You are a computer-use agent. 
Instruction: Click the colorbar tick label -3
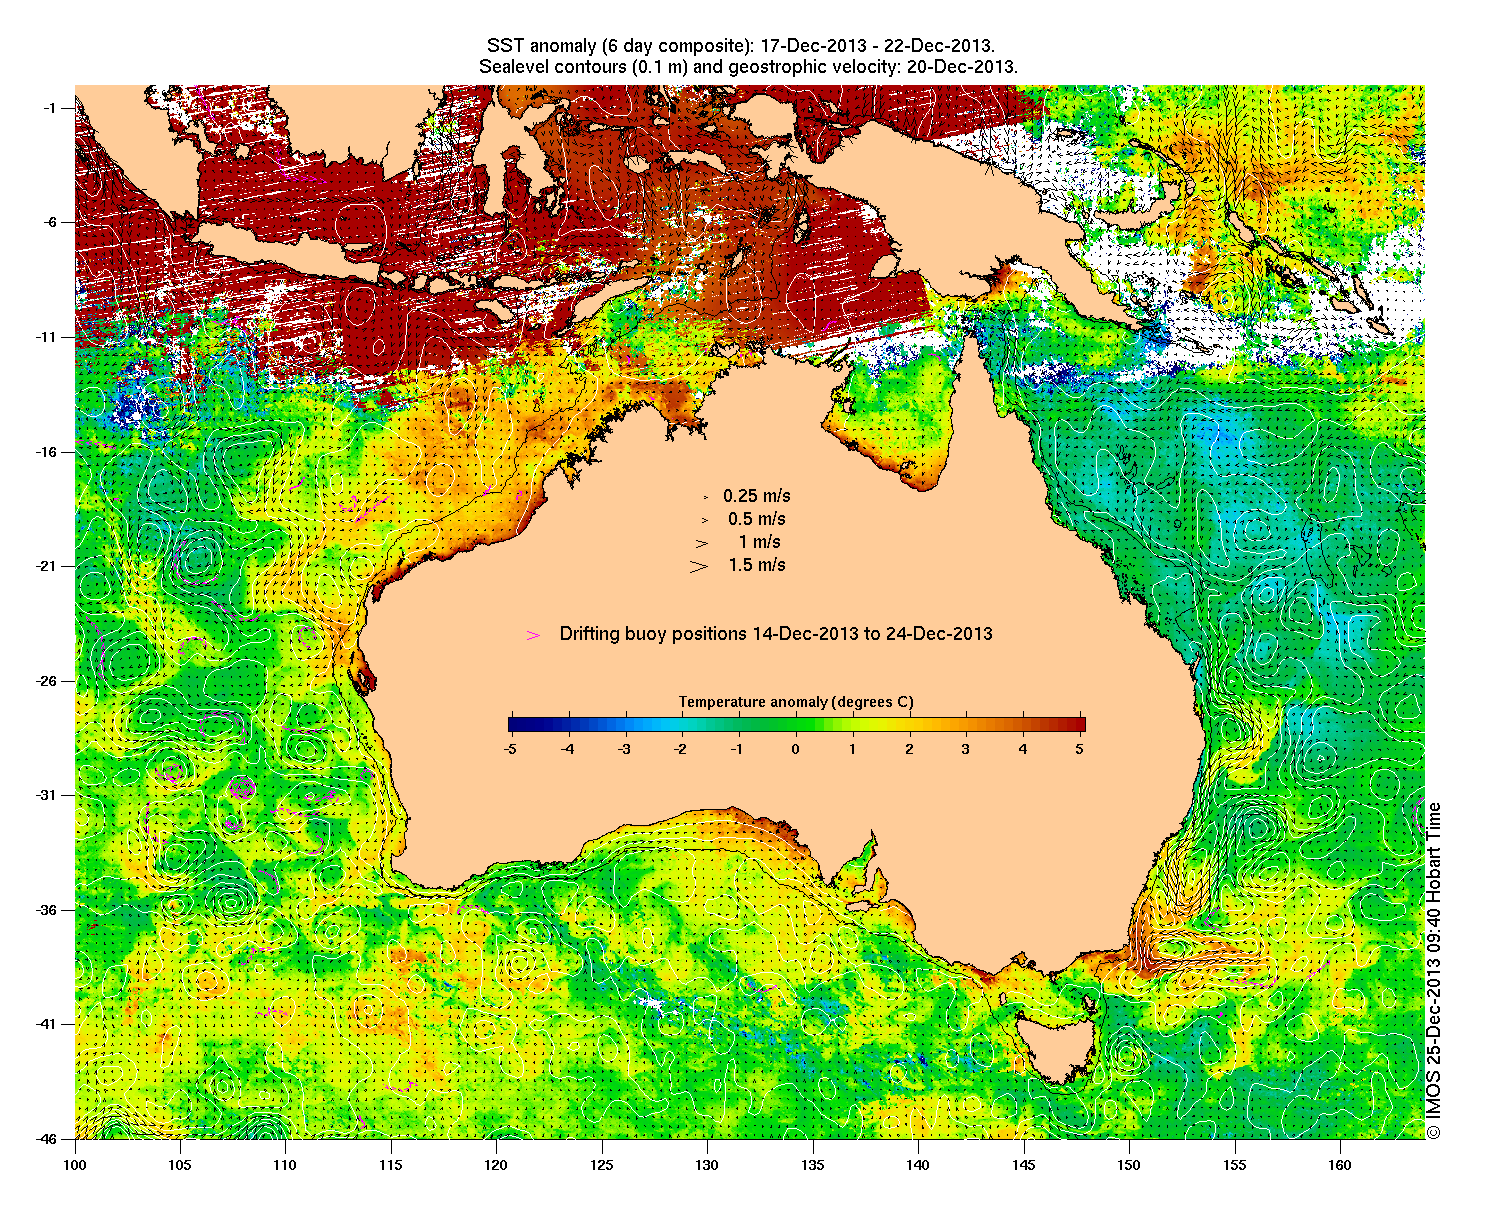click(624, 748)
